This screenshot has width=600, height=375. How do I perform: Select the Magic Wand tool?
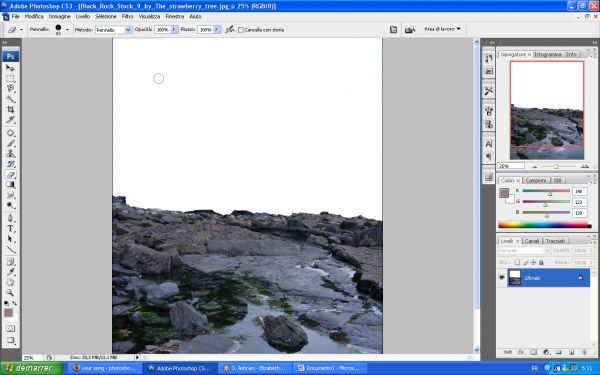tap(10, 99)
